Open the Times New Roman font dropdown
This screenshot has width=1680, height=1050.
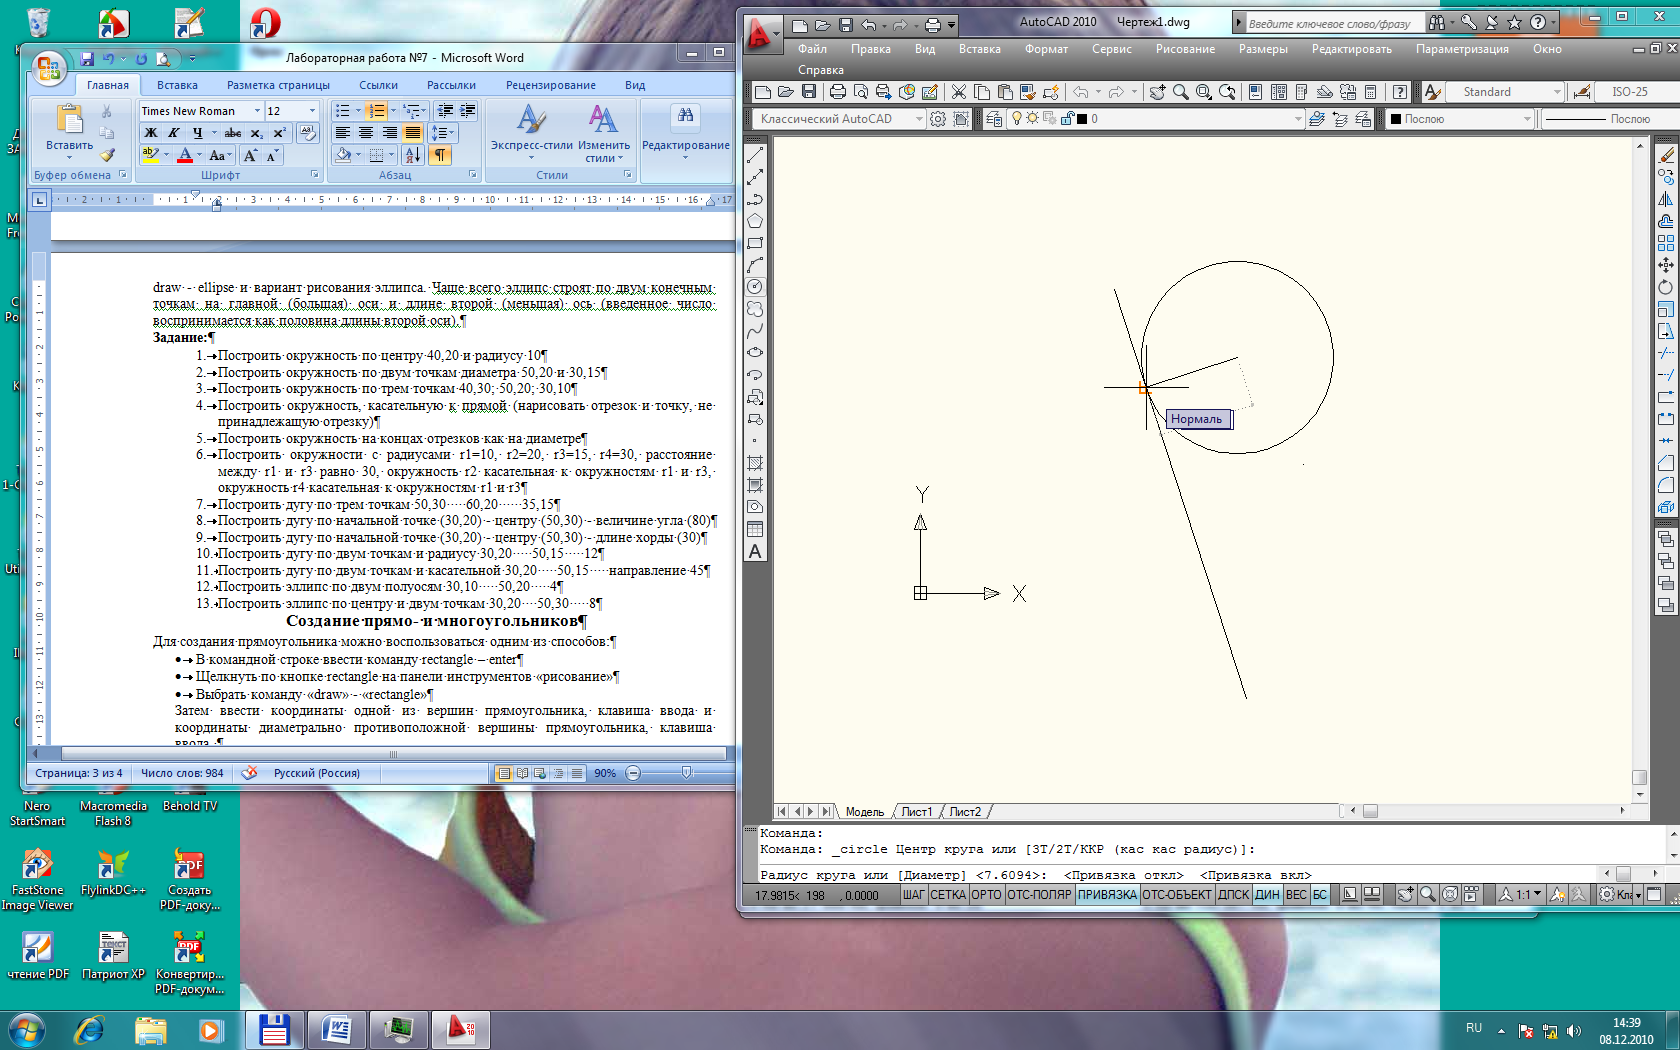(x=257, y=111)
